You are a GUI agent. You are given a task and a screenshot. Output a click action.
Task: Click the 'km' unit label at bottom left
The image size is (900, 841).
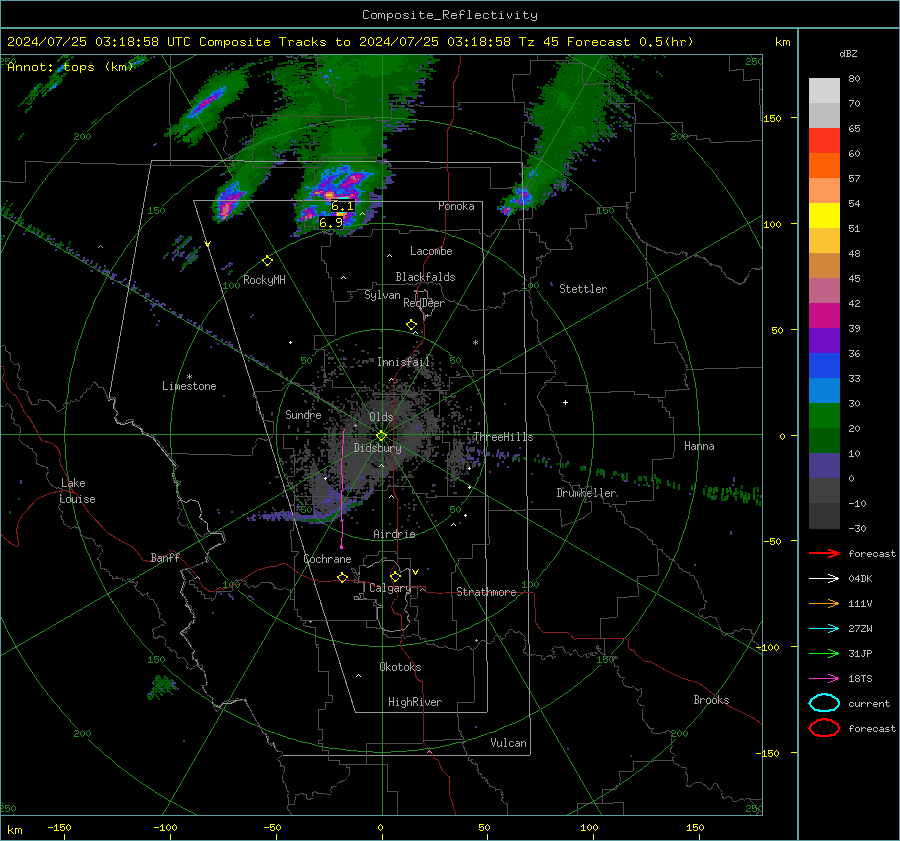coord(15,830)
